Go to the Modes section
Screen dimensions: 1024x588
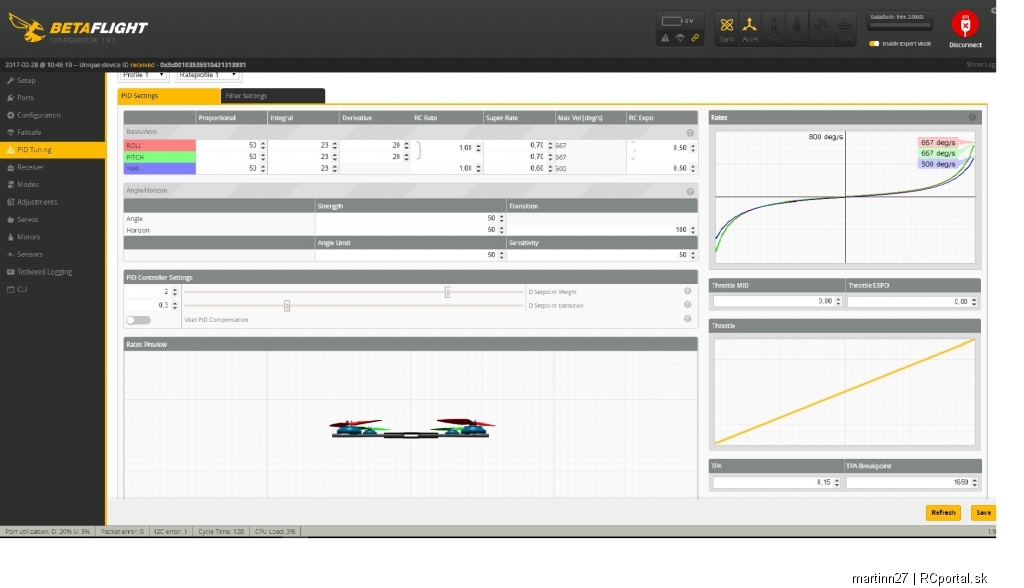(53, 185)
